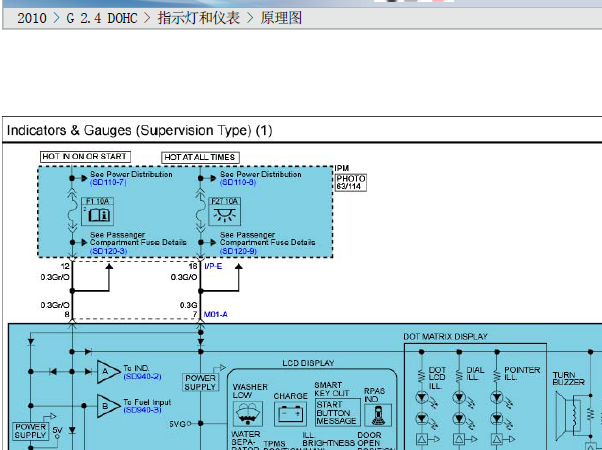The width and height of the screenshot is (602, 450).
Task: Go to the G 2.4 DOHC breadcrumb
Action: pos(102,18)
